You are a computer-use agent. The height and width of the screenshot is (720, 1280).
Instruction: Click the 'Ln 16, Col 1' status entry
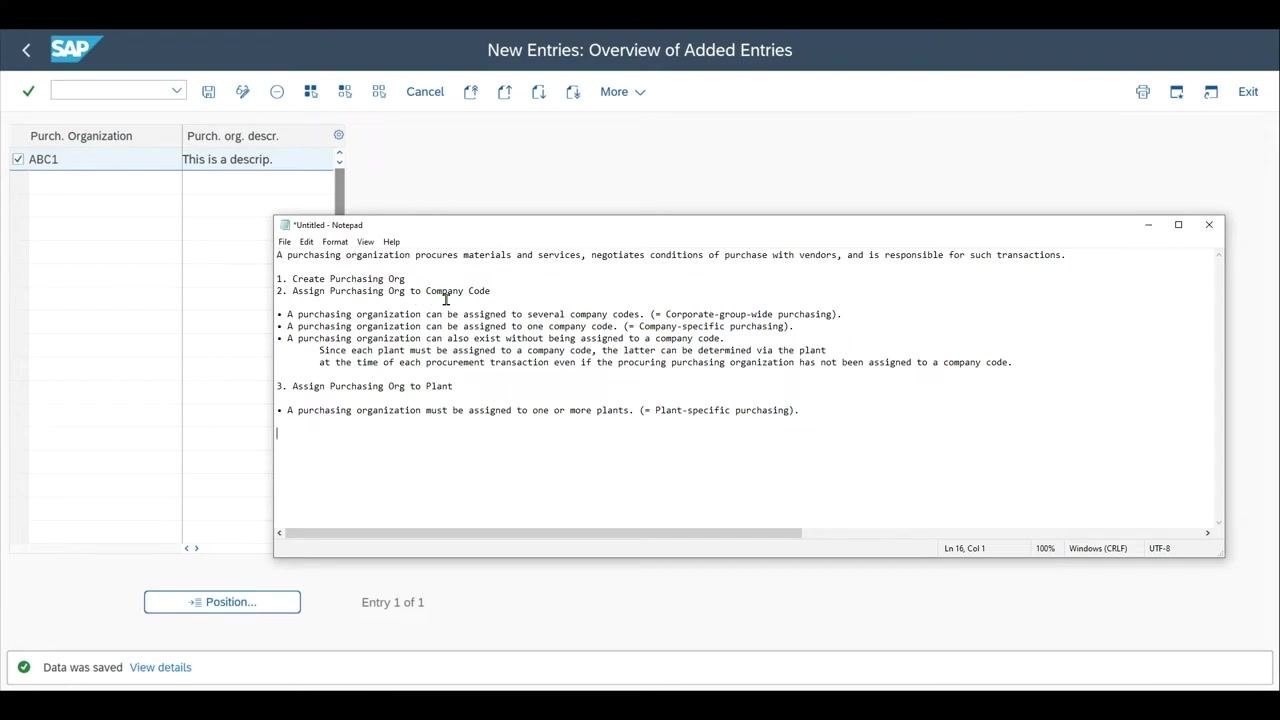(x=965, y=548)
